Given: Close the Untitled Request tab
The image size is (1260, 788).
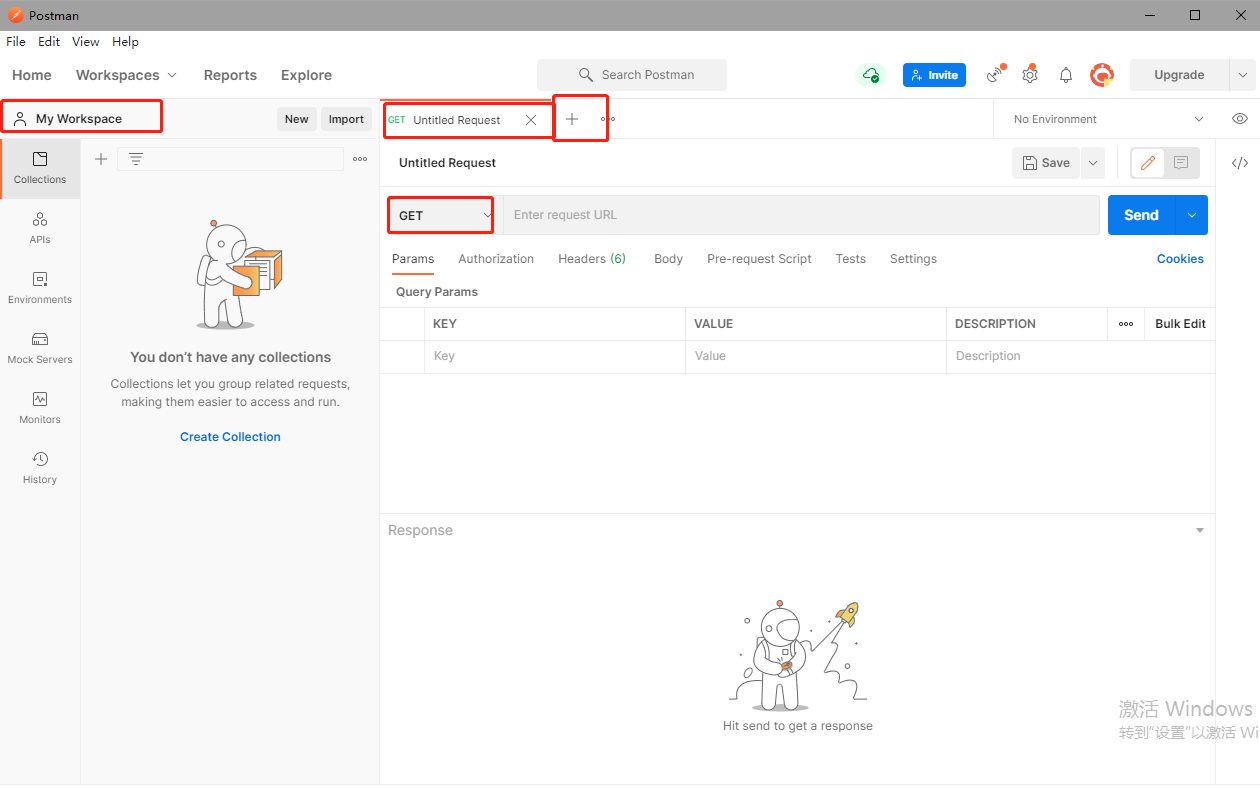Looking at the screenshot, I should click(x=531, y=120).
